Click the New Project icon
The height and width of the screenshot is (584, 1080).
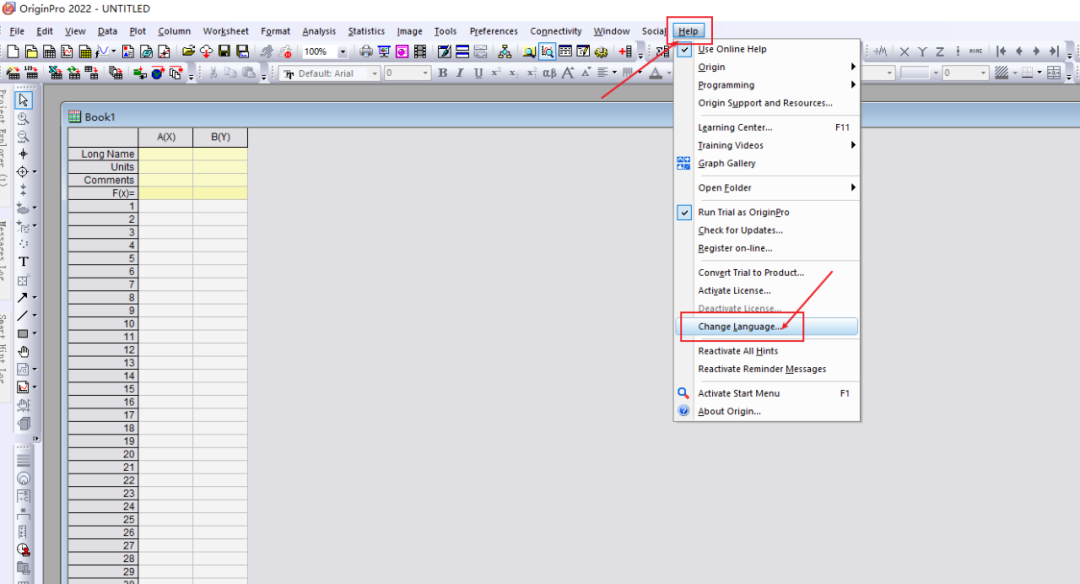pyautogui.click(x=13, y=52)
